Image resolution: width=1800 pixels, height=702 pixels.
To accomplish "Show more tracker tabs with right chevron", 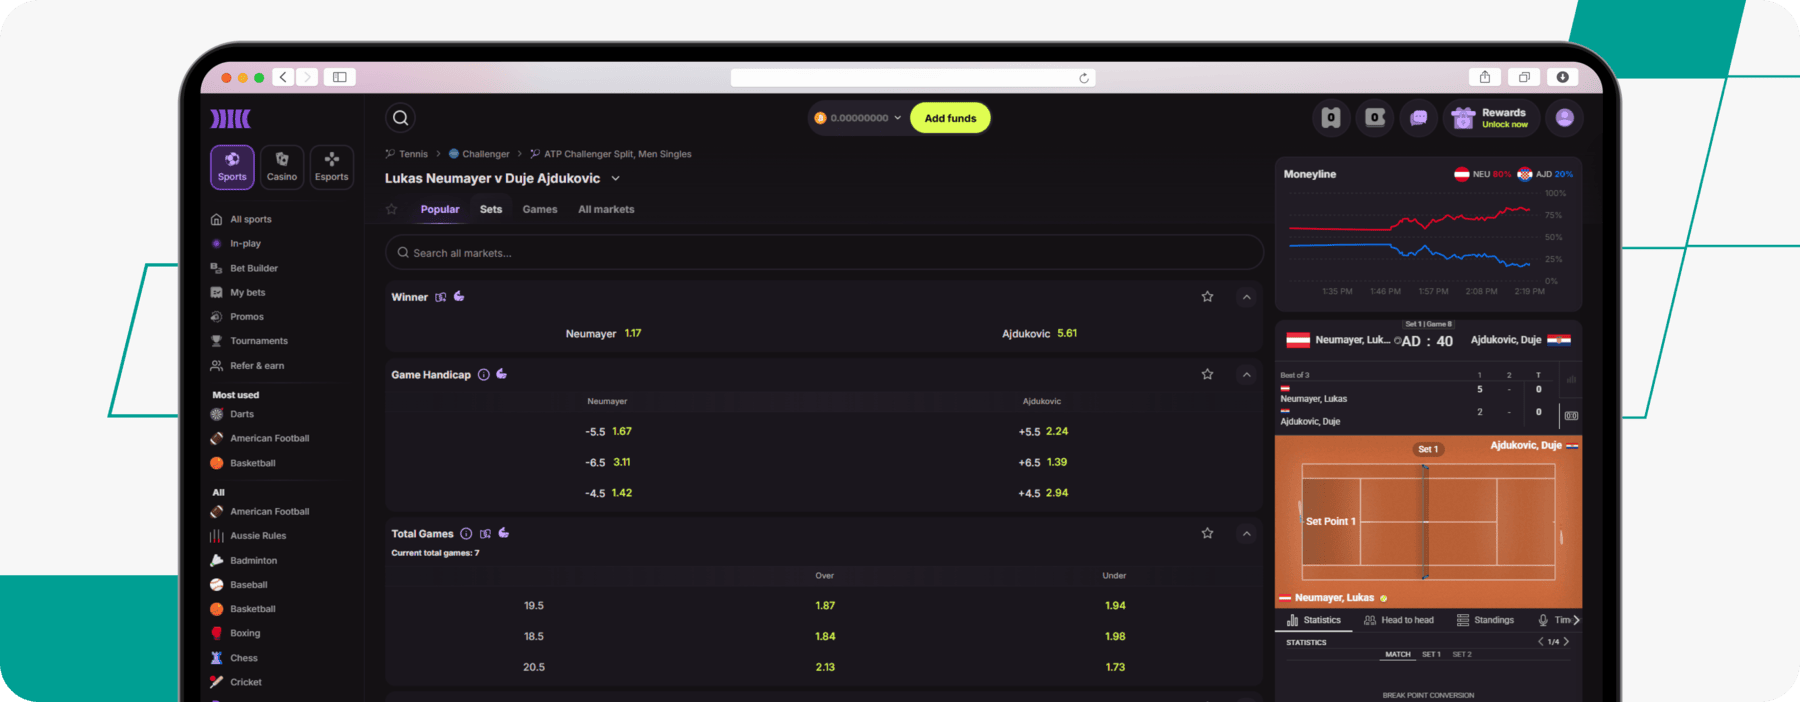I will tap(1577, 620).
